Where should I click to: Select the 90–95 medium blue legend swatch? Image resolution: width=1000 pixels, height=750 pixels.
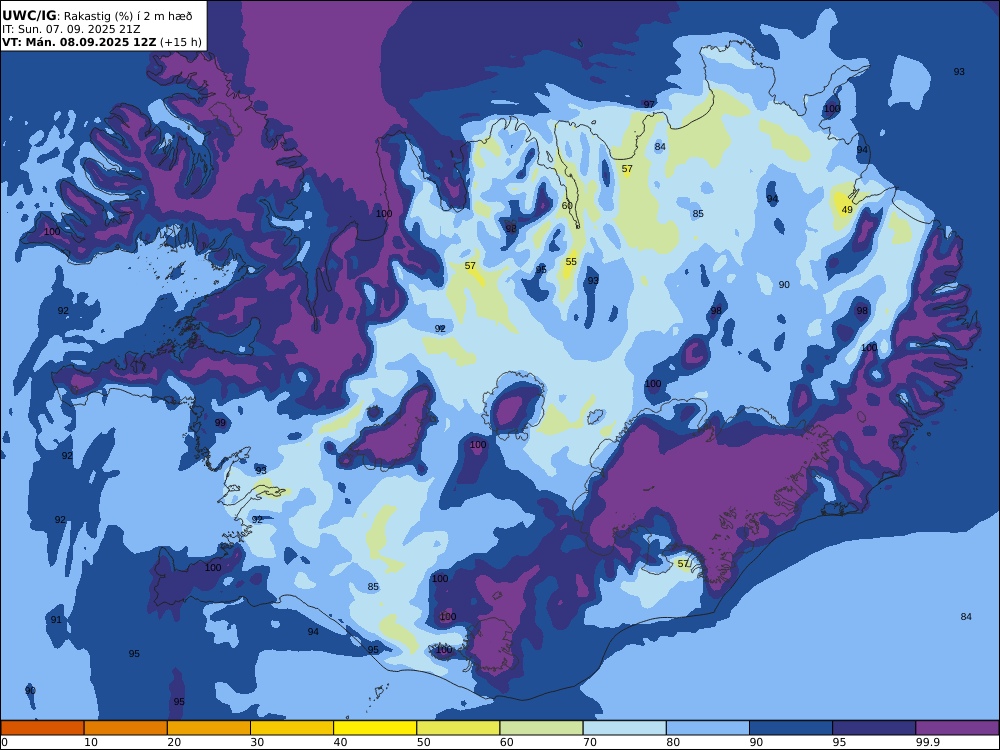coord(791,728)
